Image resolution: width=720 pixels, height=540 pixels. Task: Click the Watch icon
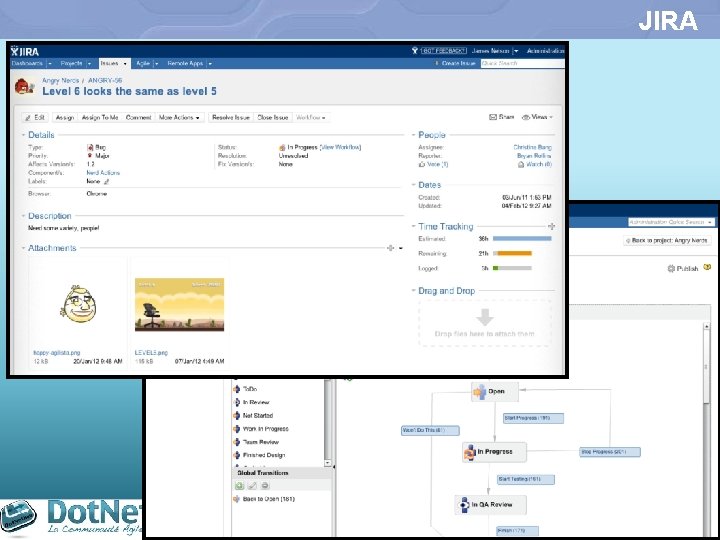tap(521, 164)
